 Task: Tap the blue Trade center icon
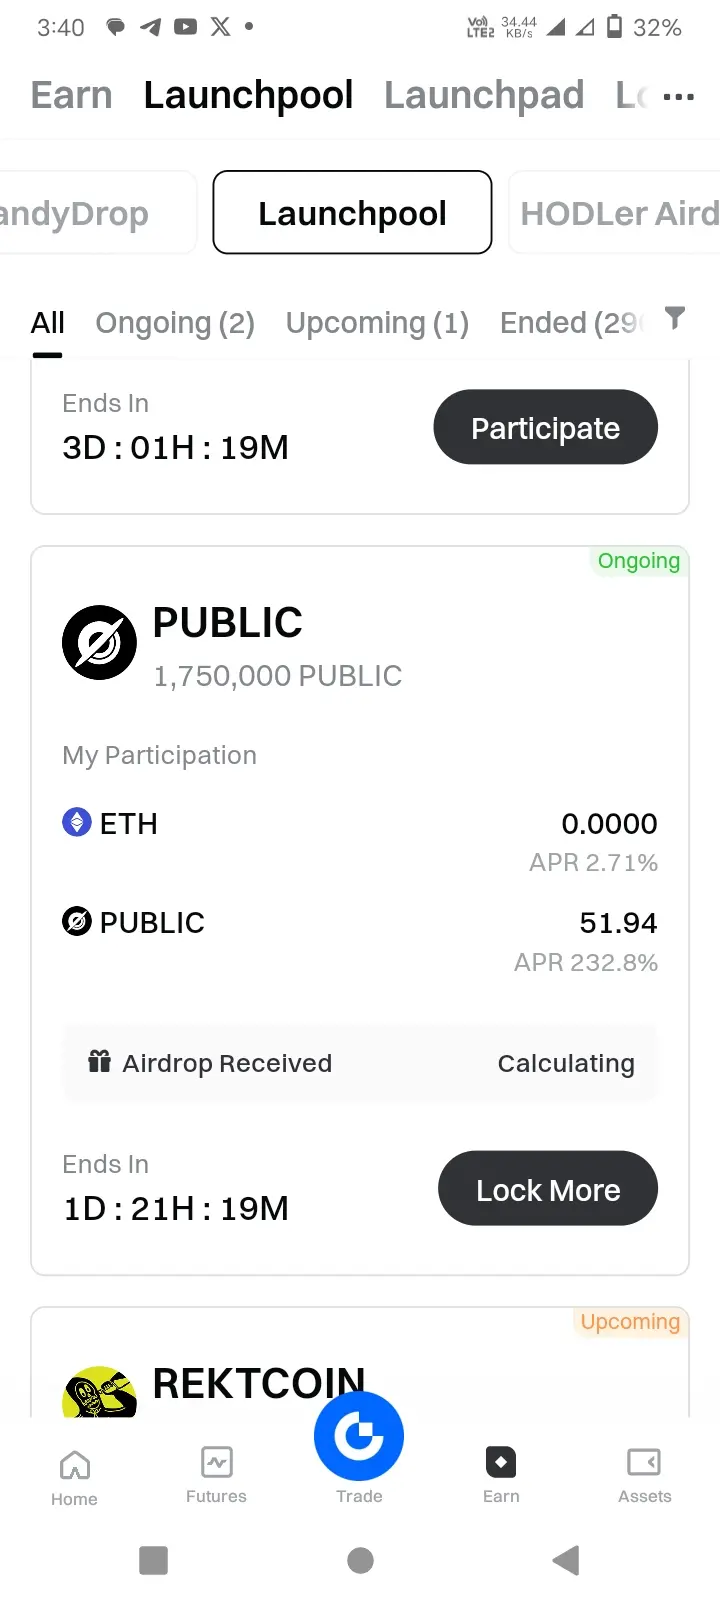click(359, 1436)
